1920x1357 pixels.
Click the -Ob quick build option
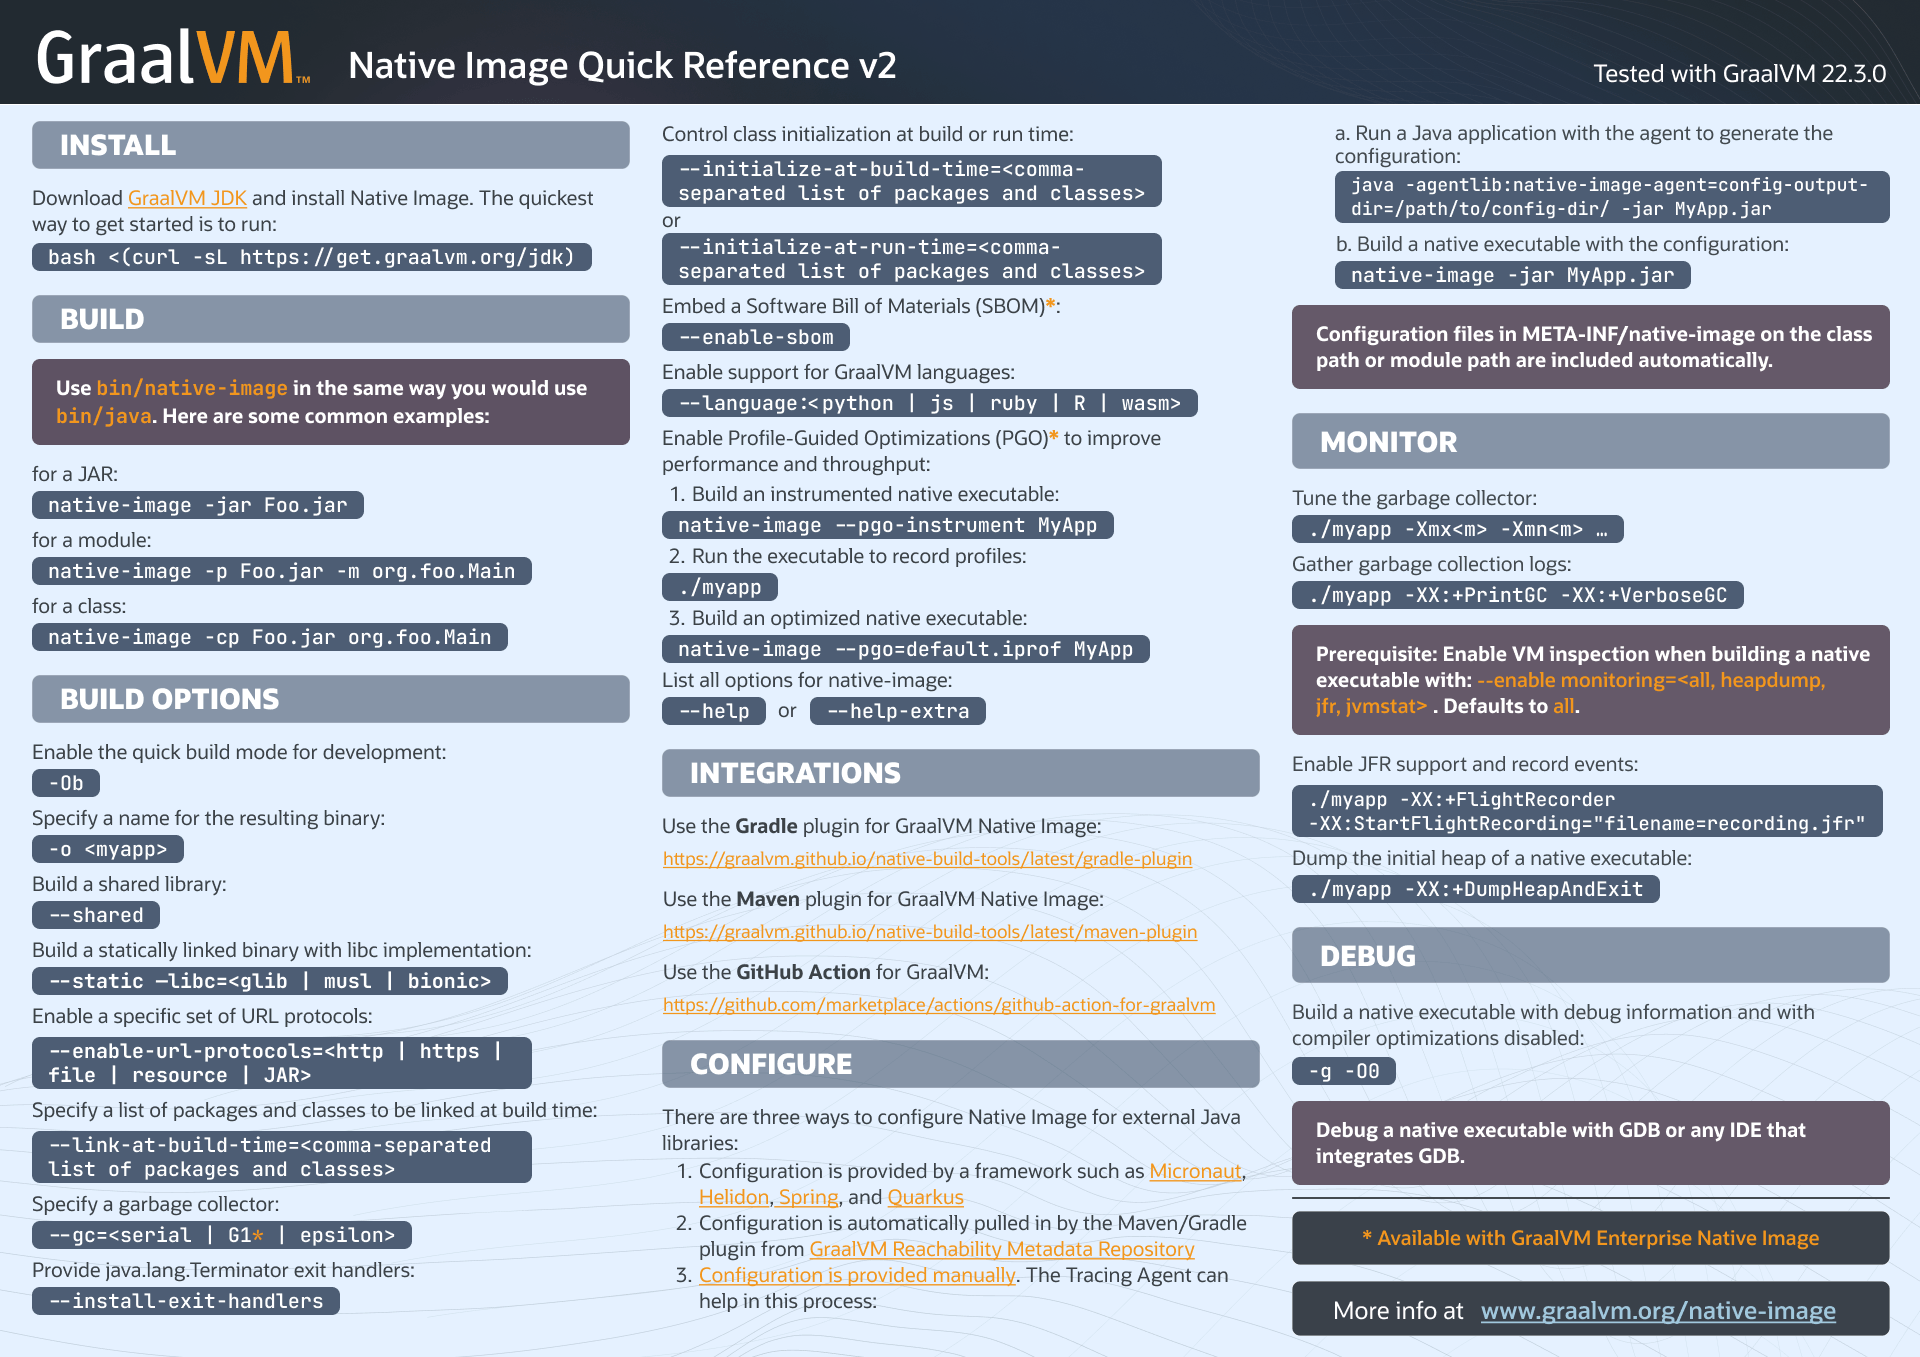pos(66,783)
